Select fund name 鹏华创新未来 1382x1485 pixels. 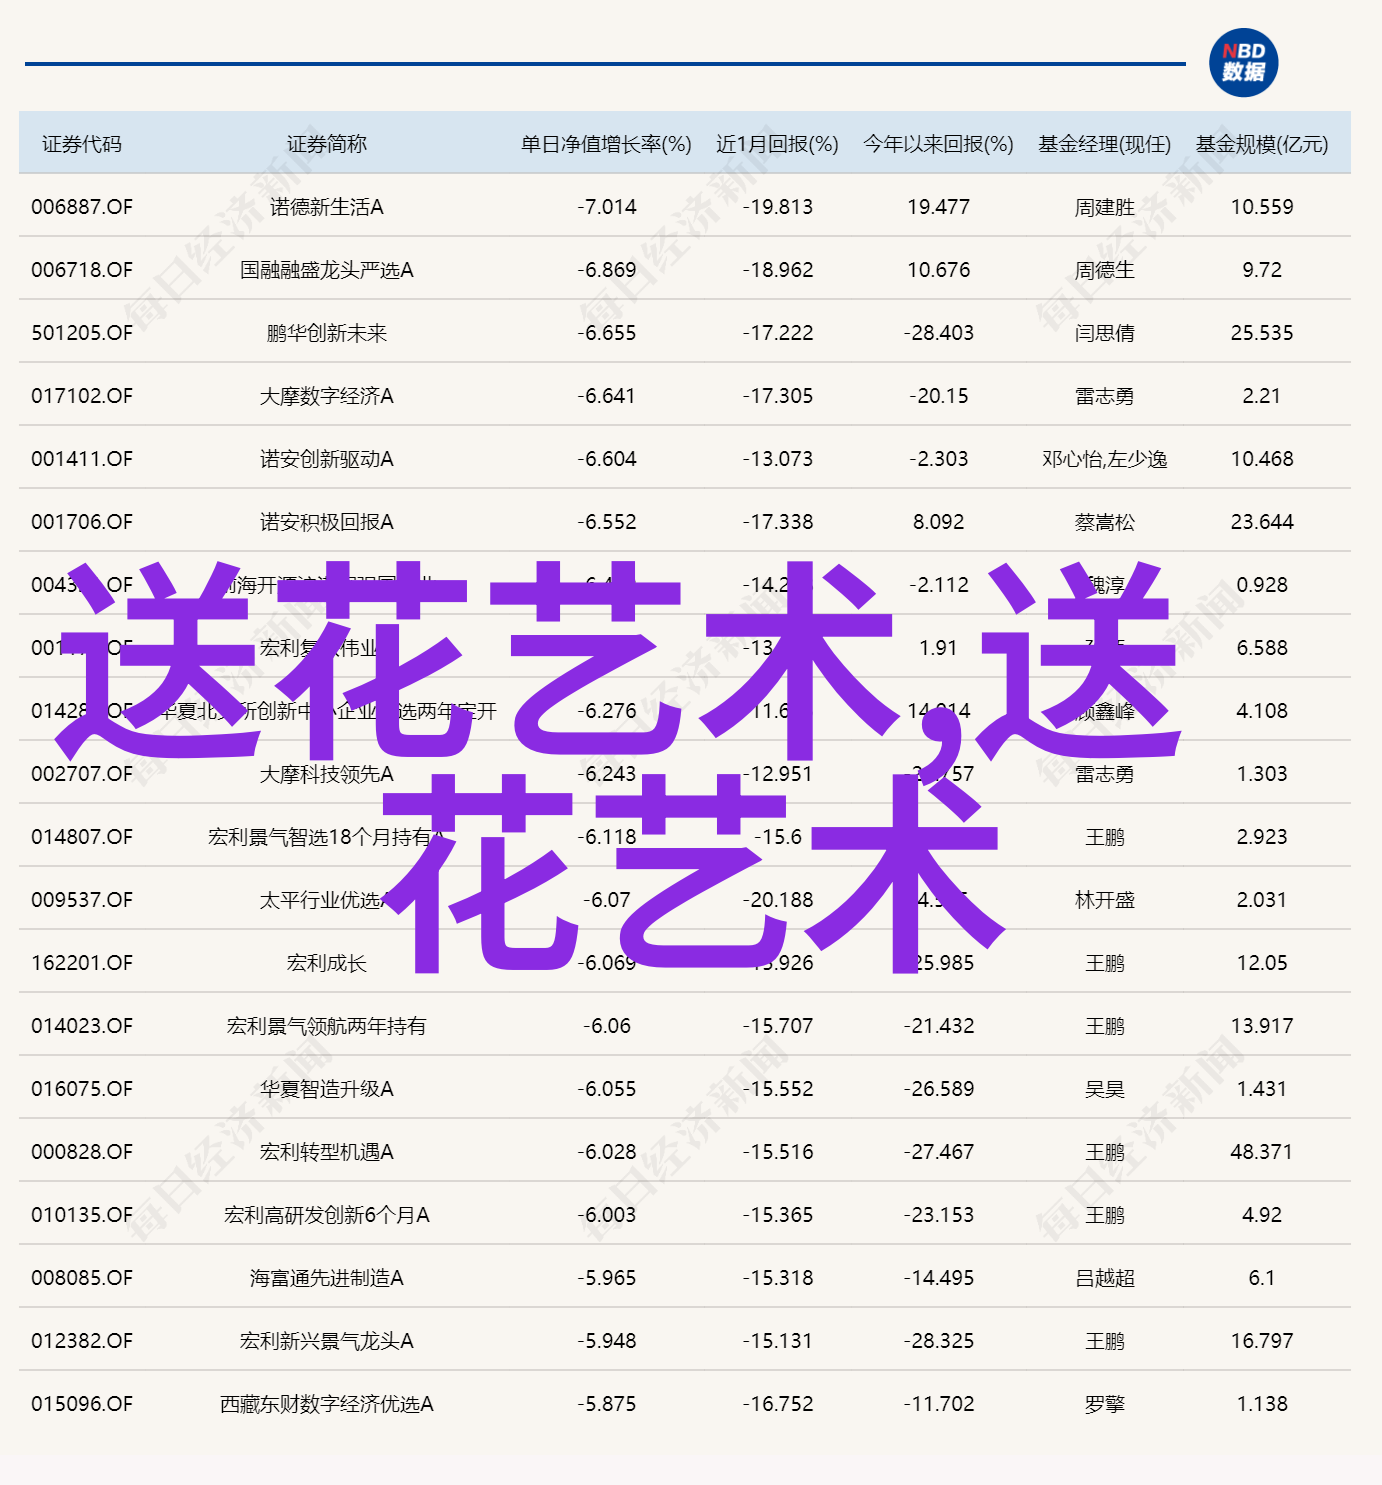coord(327,333)
